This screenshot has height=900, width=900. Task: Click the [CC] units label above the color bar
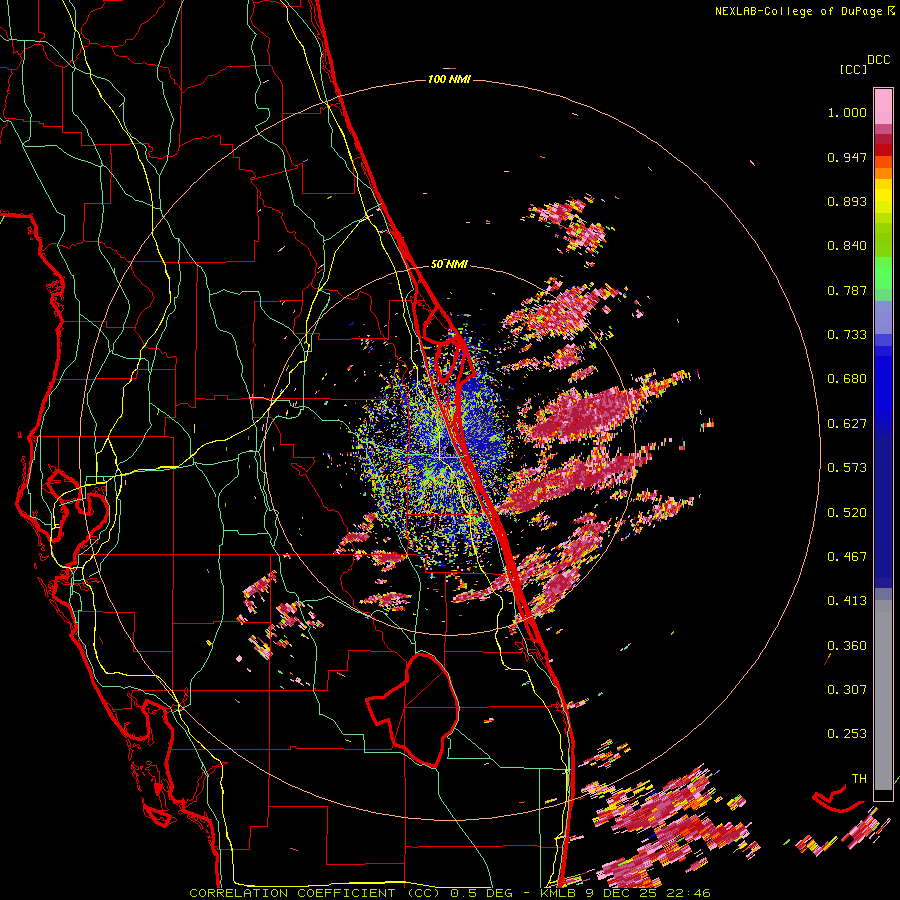853,69
